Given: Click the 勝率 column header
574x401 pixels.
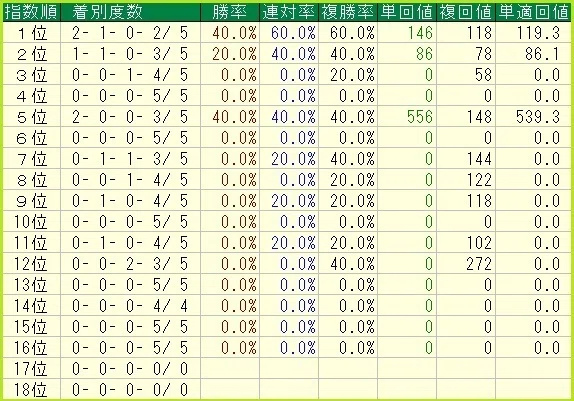Looking at the screenshot, I should (x=230, y=12).
